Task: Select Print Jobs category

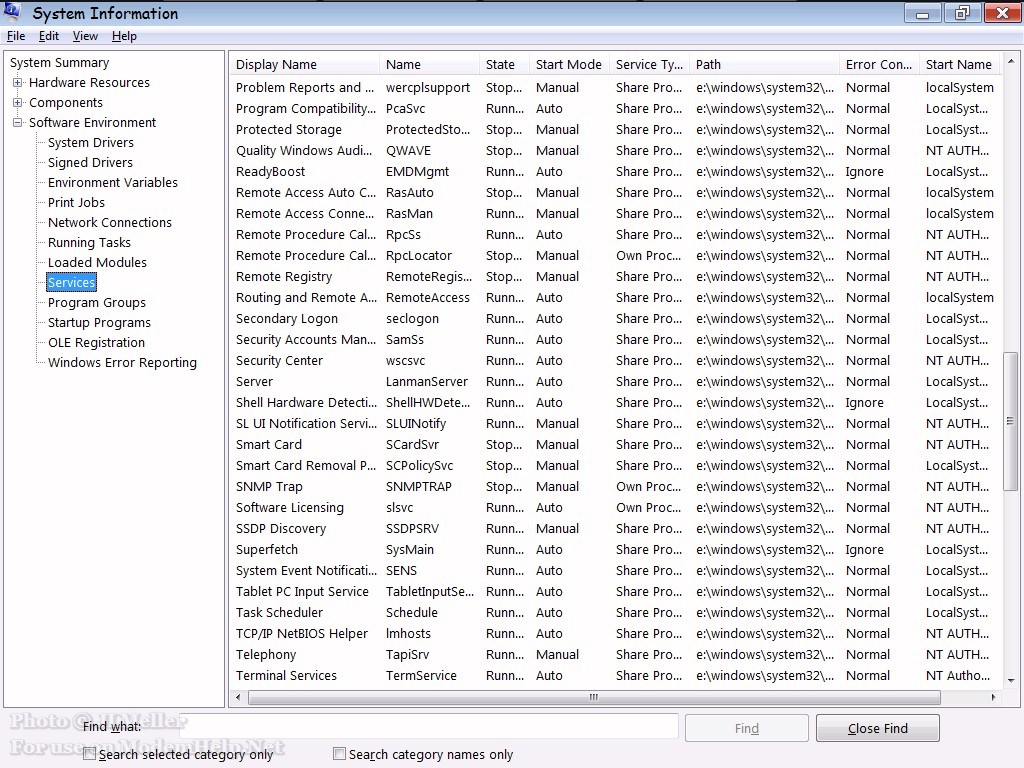Action: point(76,202)
